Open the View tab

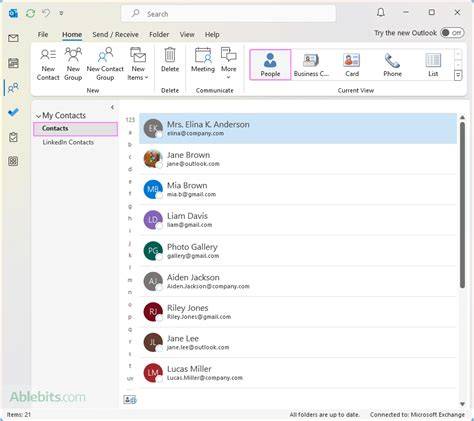187,34
